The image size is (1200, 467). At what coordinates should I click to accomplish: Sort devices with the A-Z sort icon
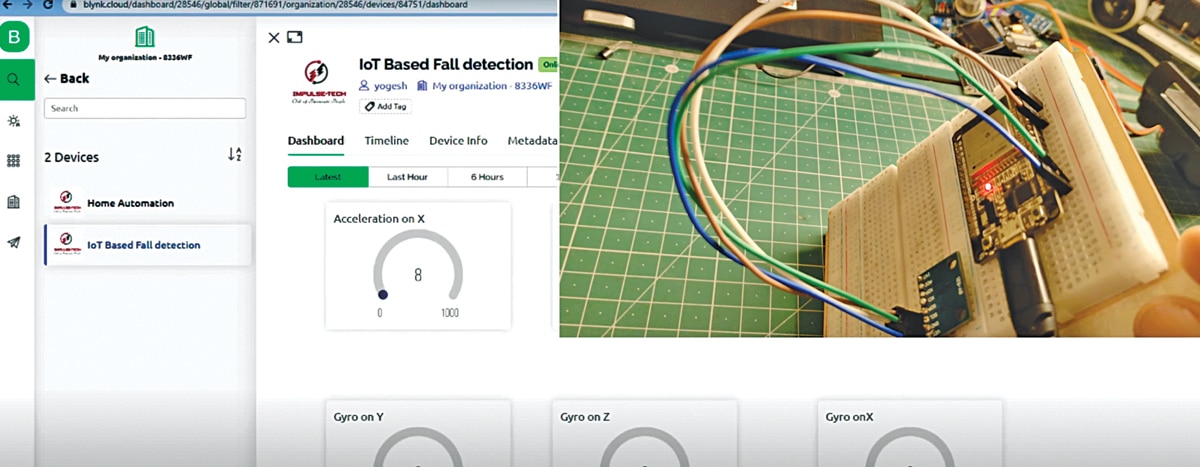point(234,155)
